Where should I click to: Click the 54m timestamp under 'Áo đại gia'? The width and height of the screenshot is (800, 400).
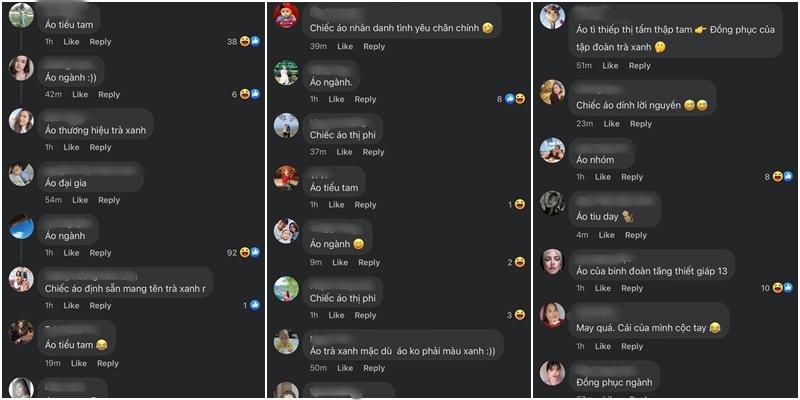pyautogui.click(x=53, y=200)
